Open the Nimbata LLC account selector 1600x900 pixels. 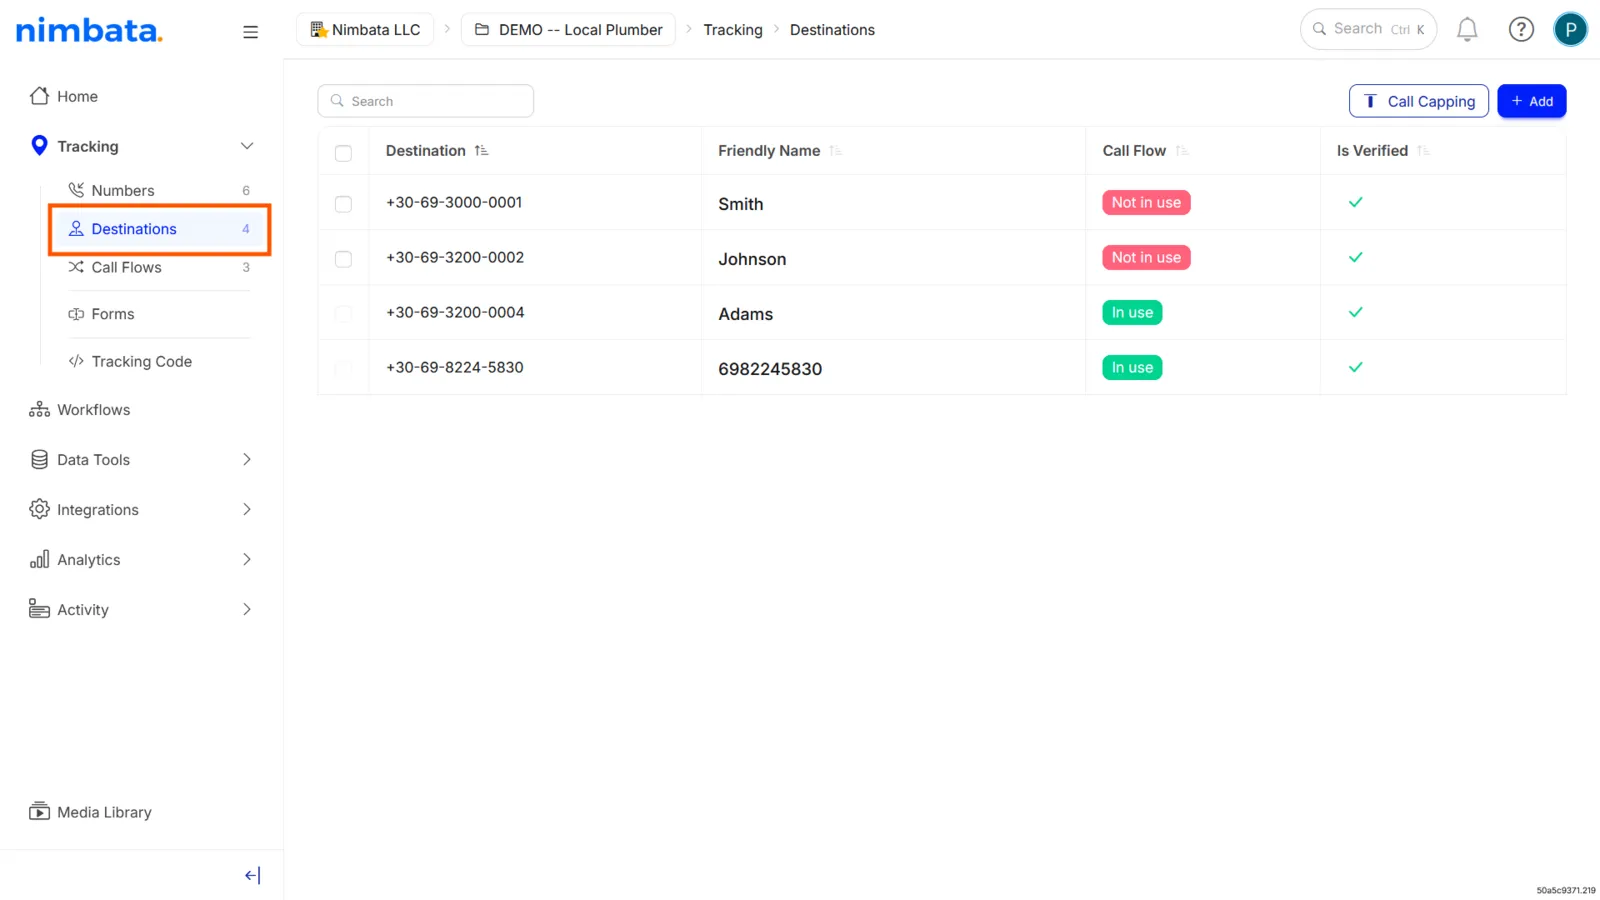coord(365,30)
